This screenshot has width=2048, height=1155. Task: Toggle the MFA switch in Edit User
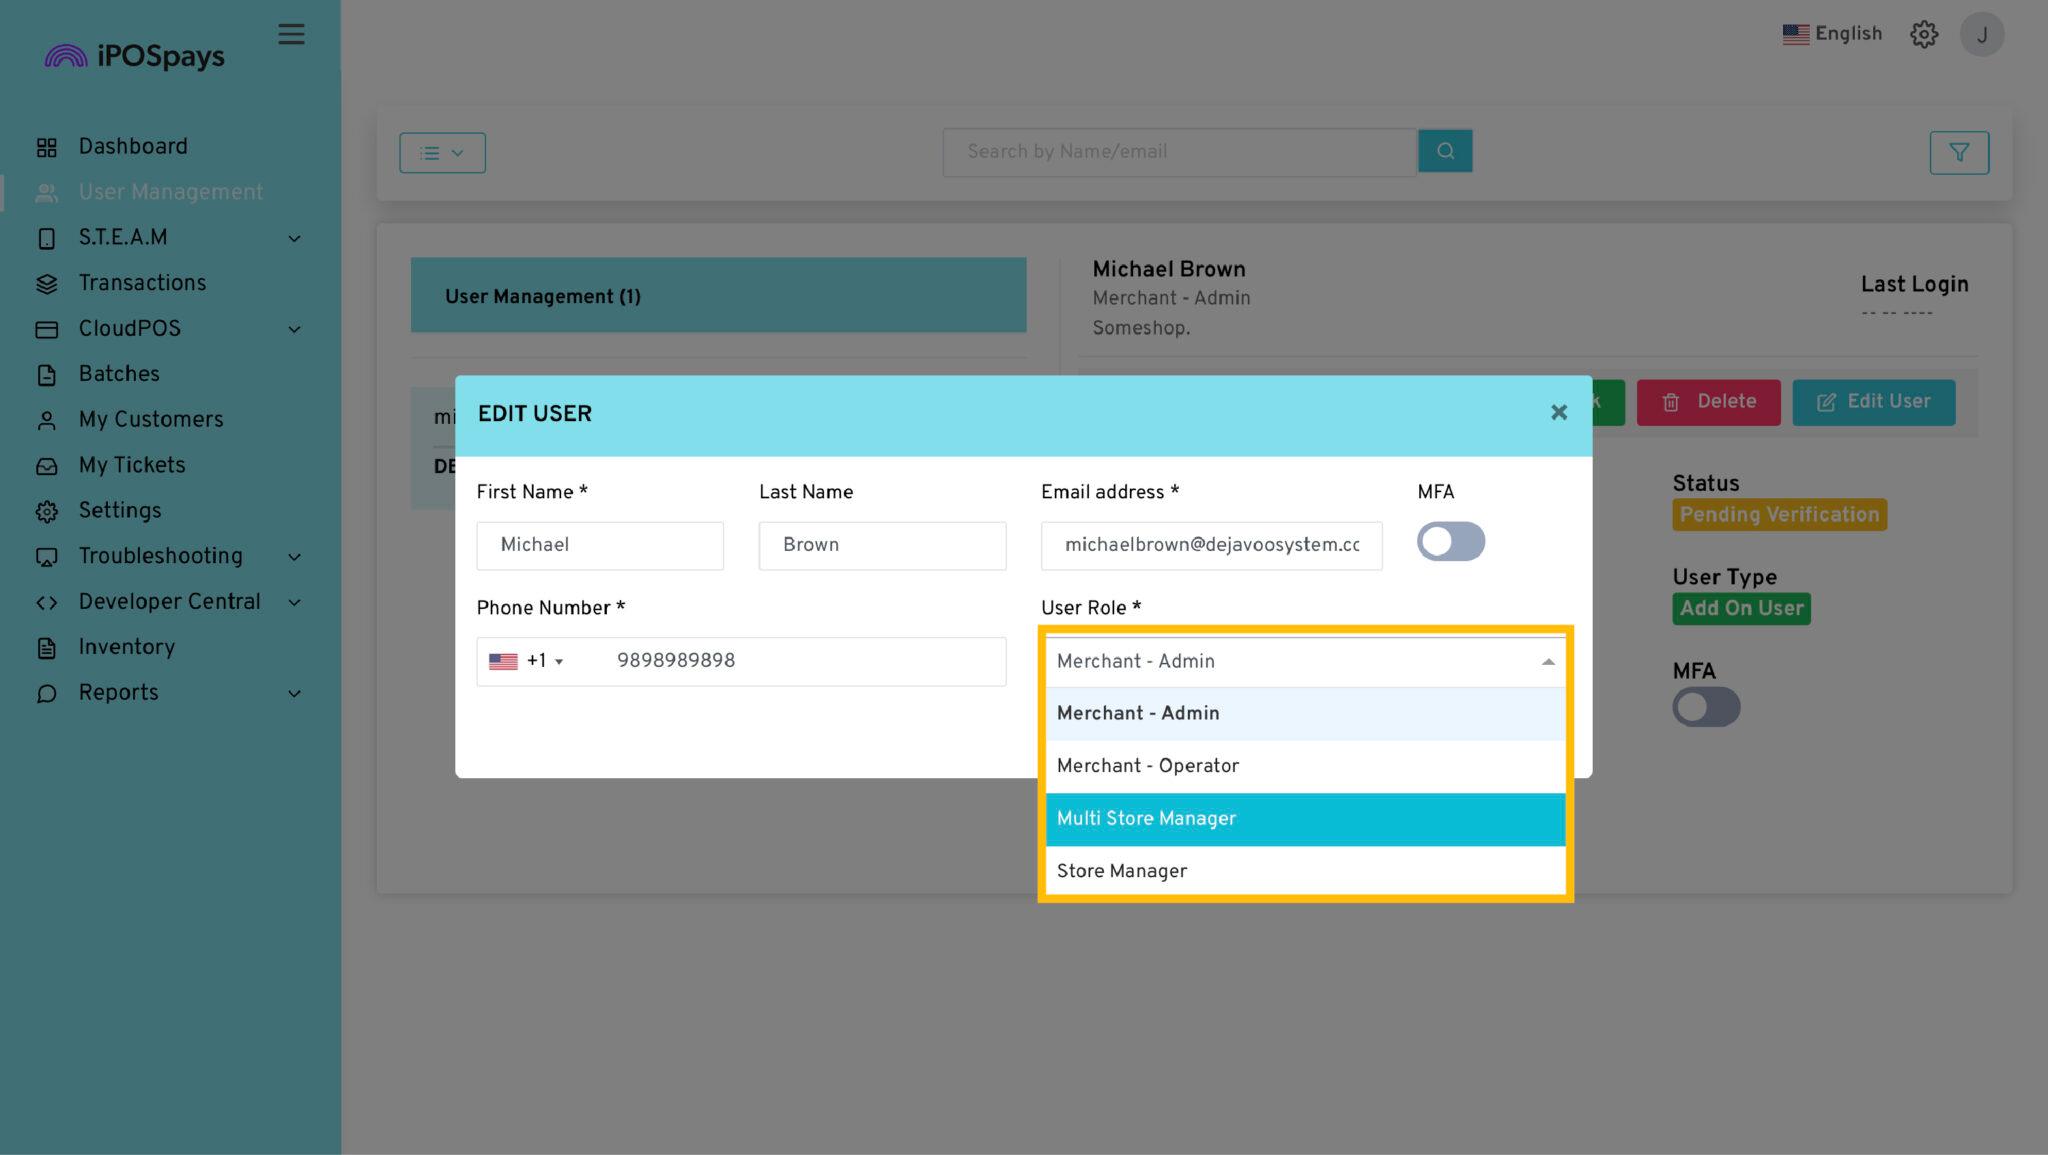(1450, 540)
